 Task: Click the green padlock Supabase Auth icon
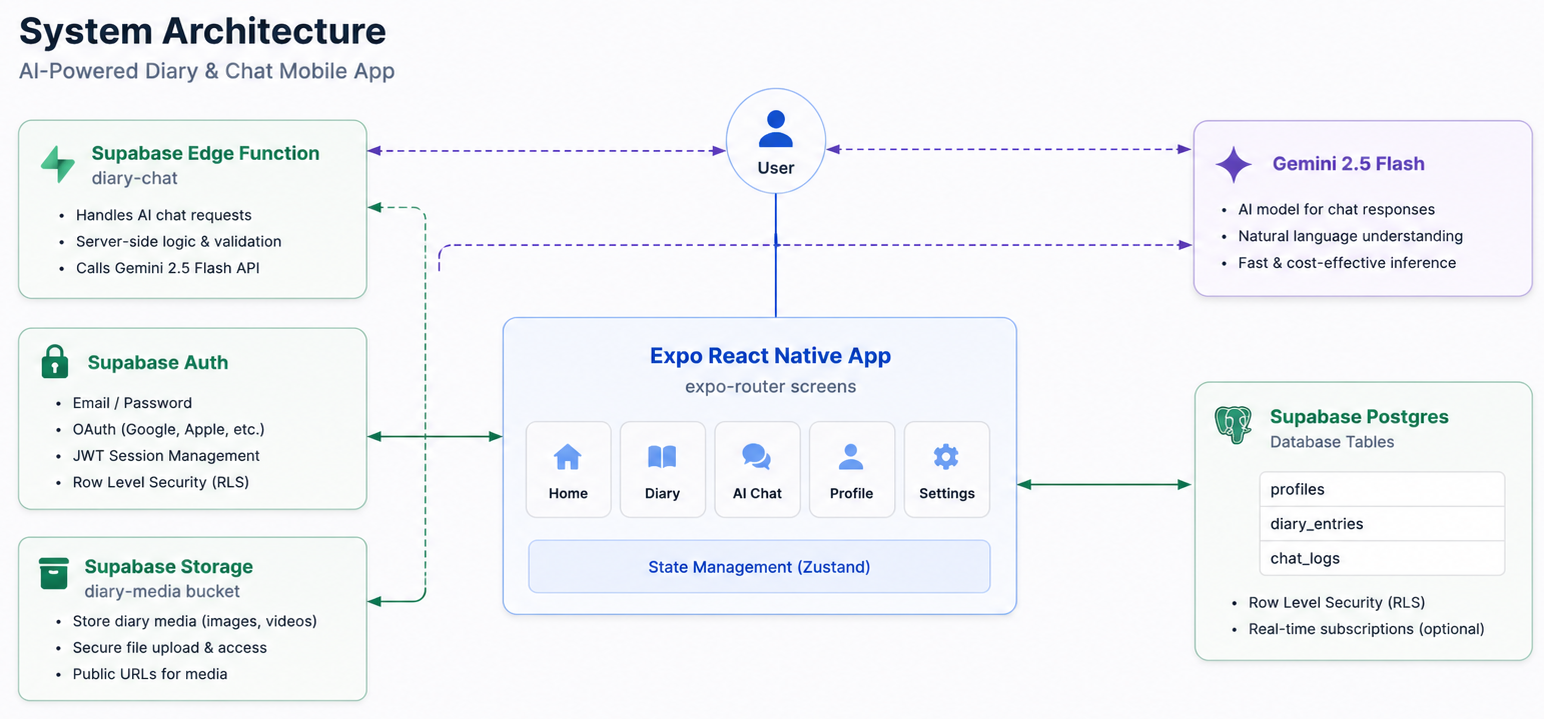coord(54,361)
